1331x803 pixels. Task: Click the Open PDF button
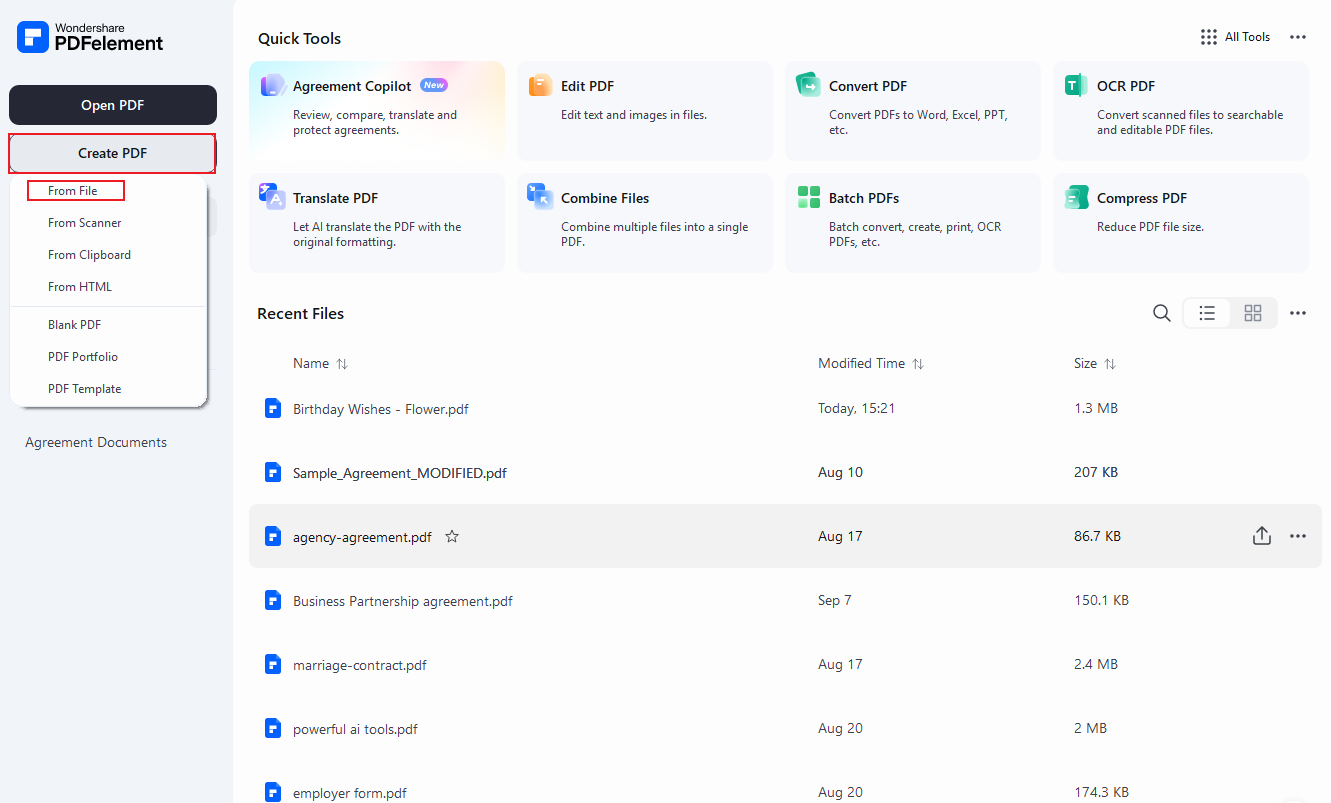113,105
